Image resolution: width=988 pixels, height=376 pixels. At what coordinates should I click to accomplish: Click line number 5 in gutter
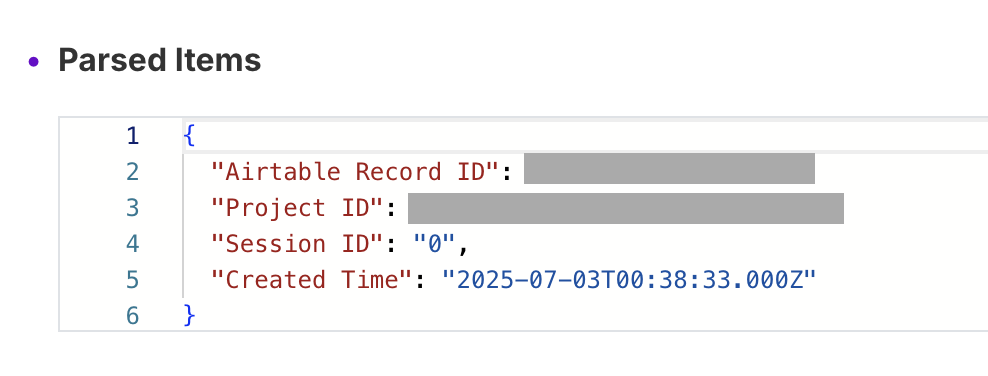[x=132, y=280]
